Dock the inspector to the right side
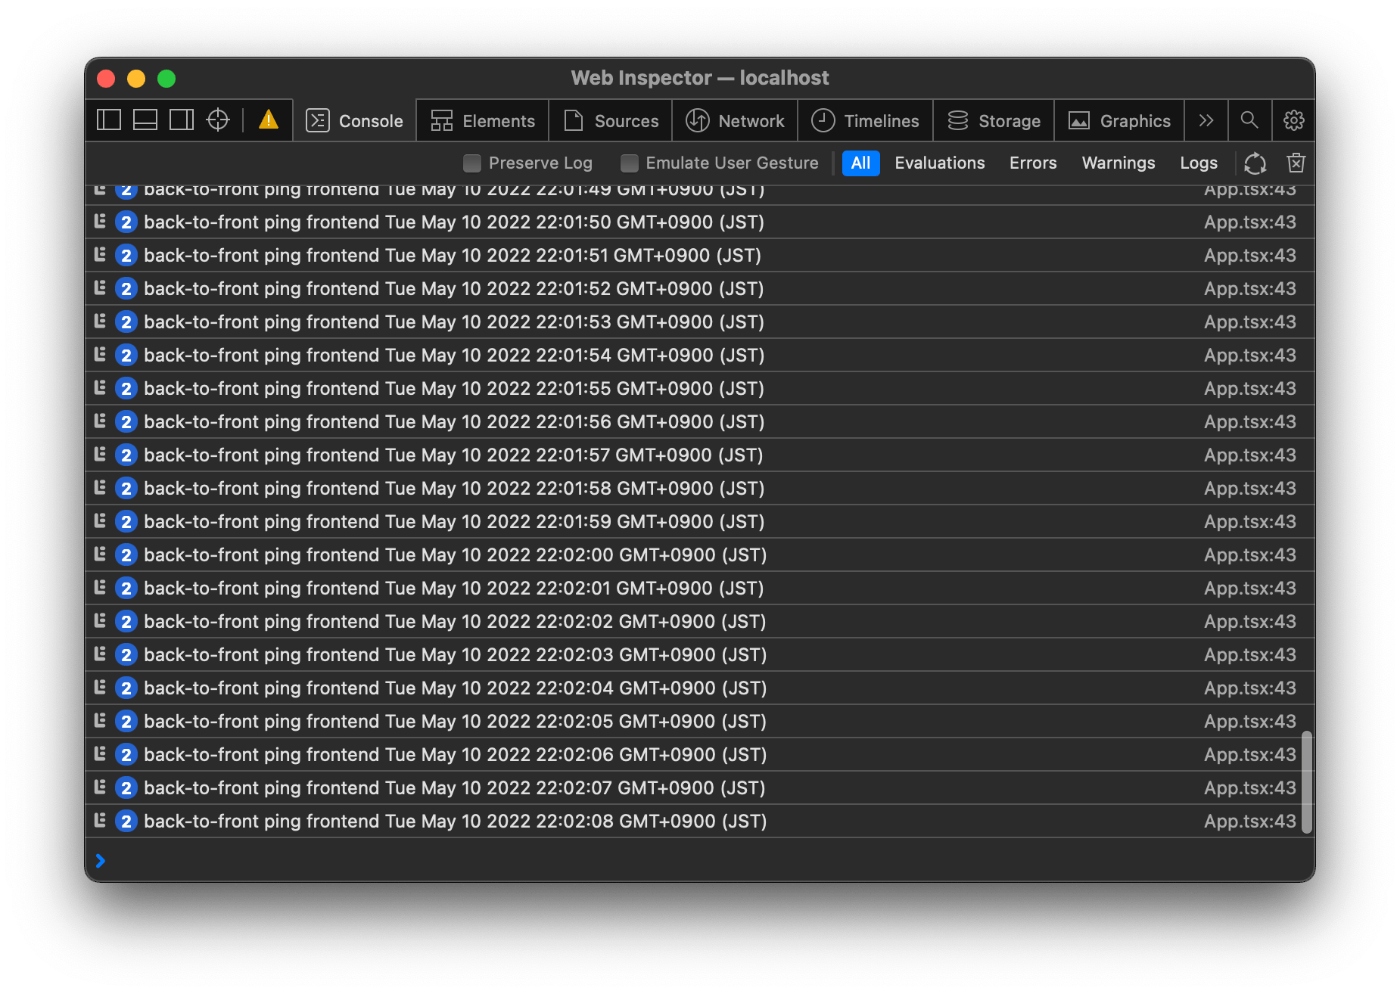 pyautogui.click(x=181, y=119)
